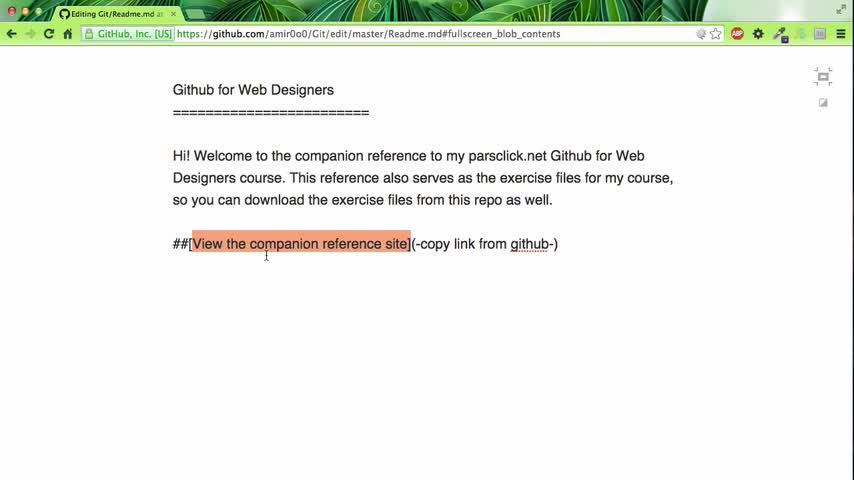The height and width of the screenshot is (480, 854).
Task: Go to the browser home page
Action: tap(67, 34)
